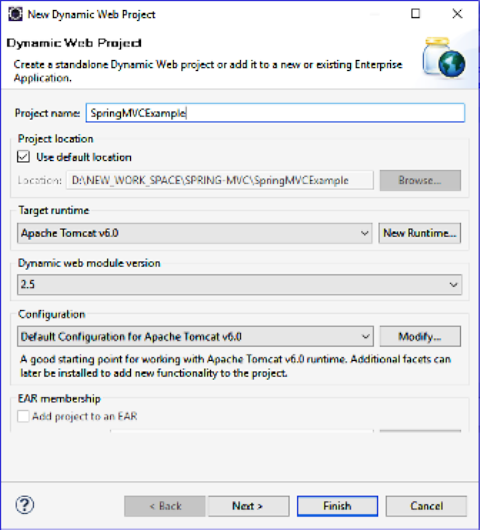Cancel the project wizard
Screen dimensions: 480x530
tap(426, 506)
